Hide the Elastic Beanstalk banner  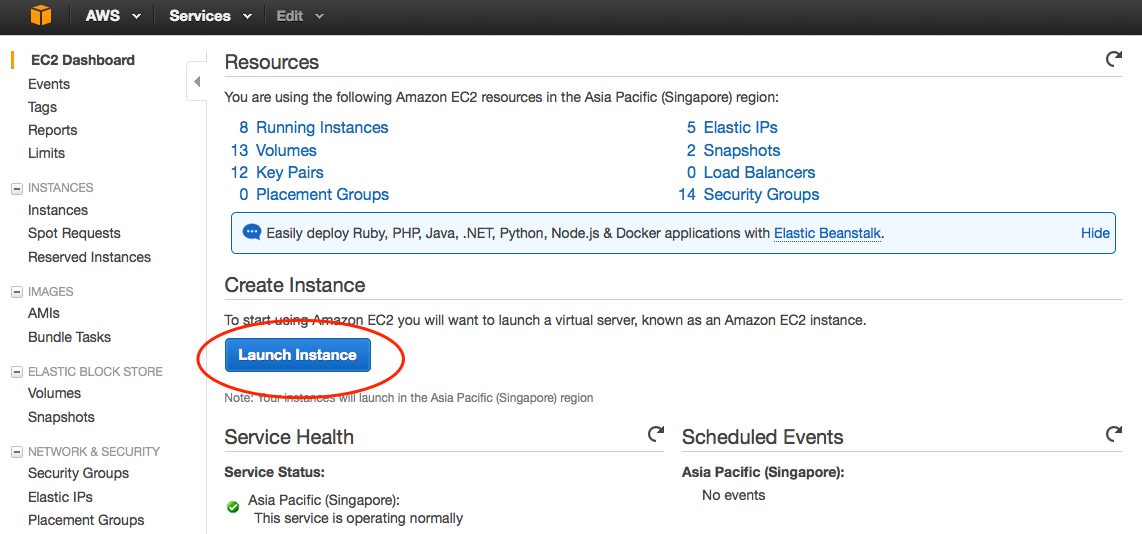1095,233
